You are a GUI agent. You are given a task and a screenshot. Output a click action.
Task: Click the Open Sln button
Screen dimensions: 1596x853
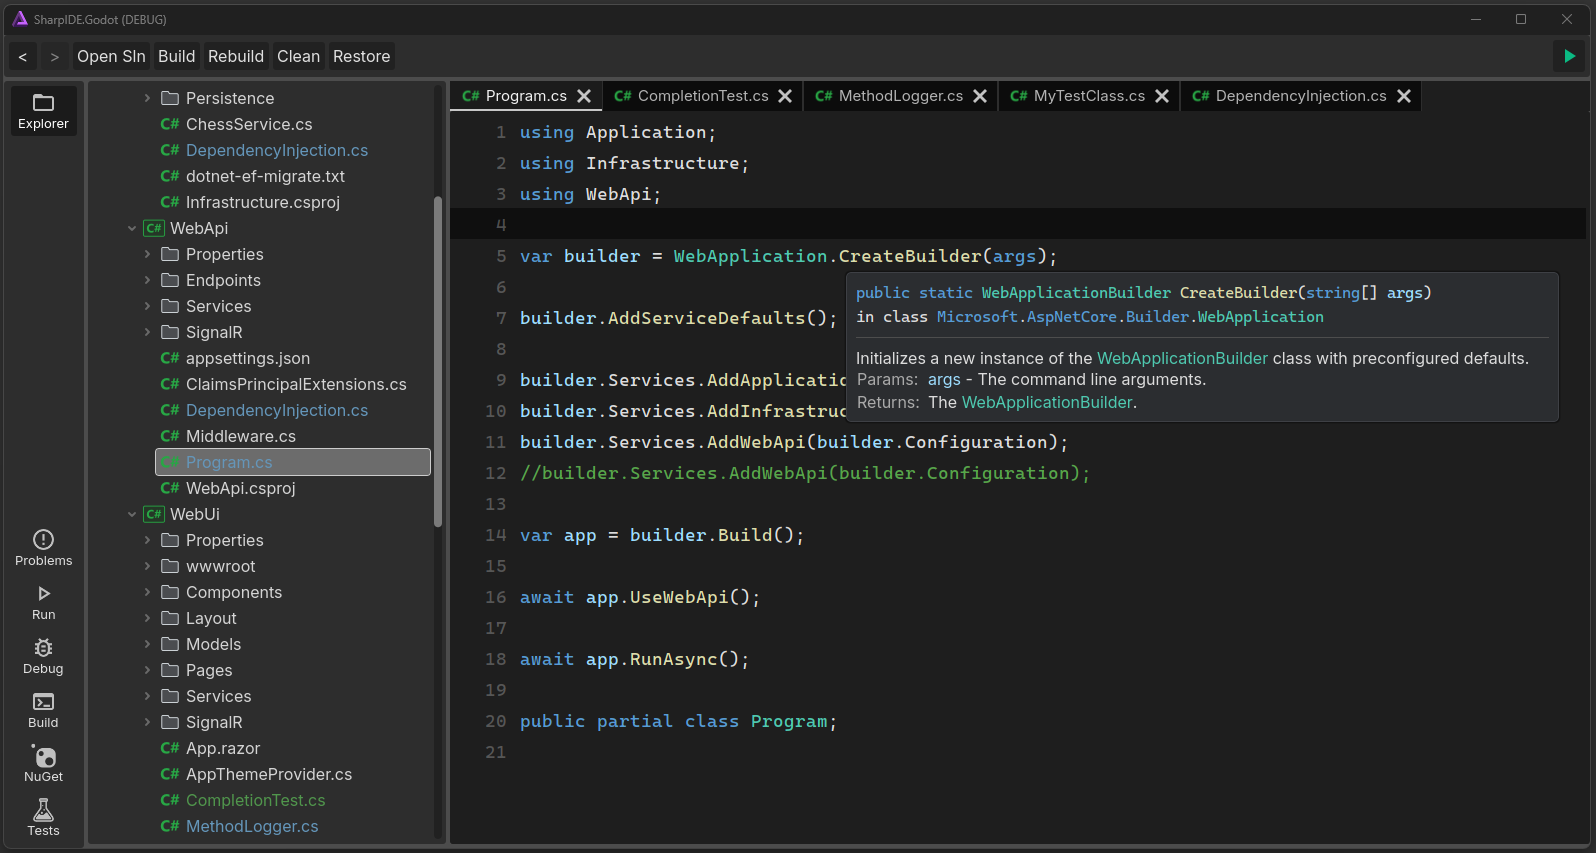(111, 56)
